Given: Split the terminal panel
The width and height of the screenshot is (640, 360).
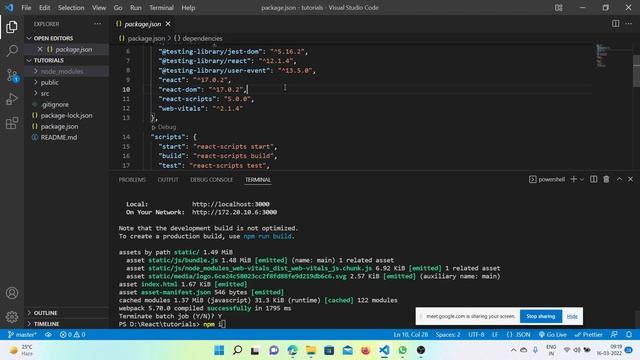Looking at the screenshot, I should pos(593,179).
